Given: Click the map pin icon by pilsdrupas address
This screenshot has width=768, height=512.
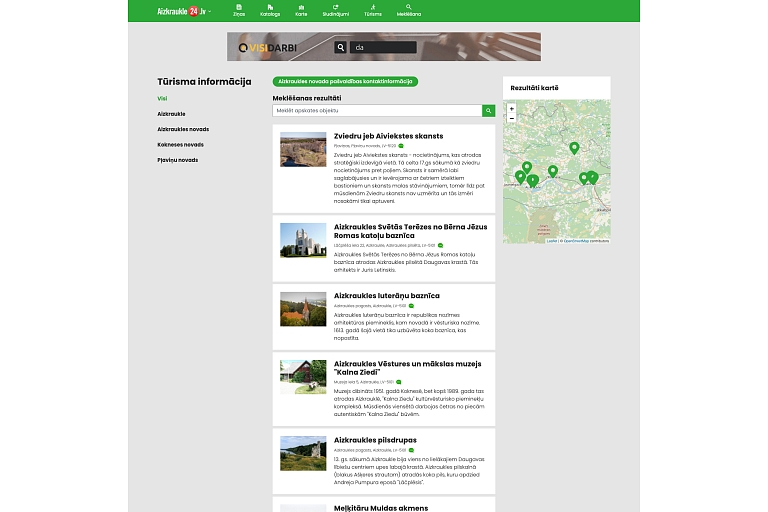Looking at the screenshot, I should (x=411, y=450).
